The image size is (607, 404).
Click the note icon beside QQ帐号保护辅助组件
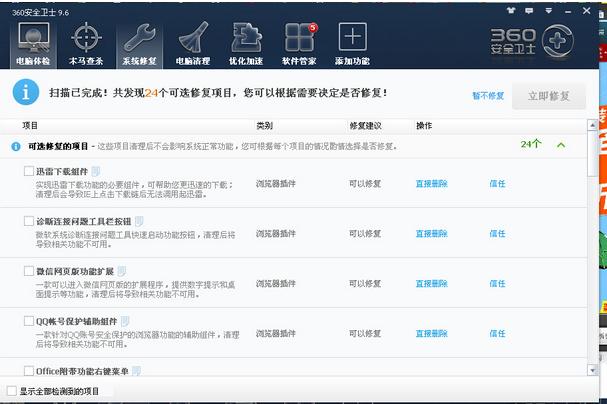click(x=125, y=321)
